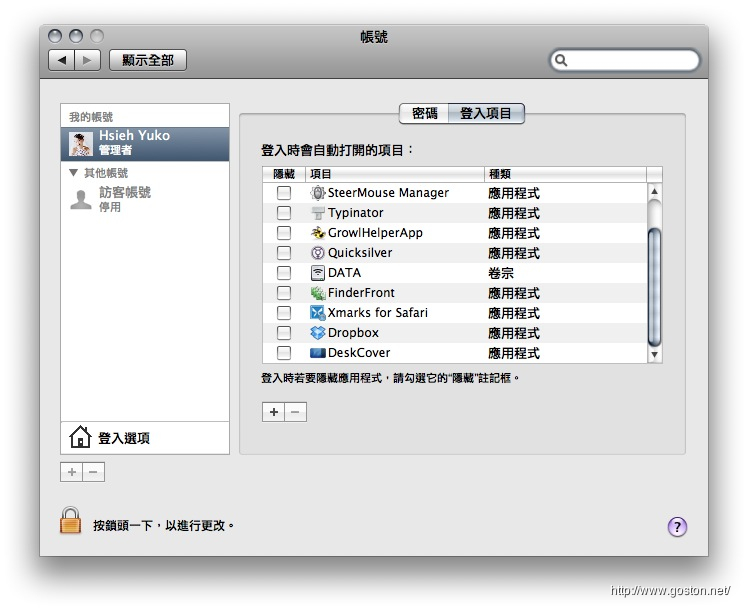Check the hide box for DeskCover
The image size is (748, 611).
pos(284,353)
